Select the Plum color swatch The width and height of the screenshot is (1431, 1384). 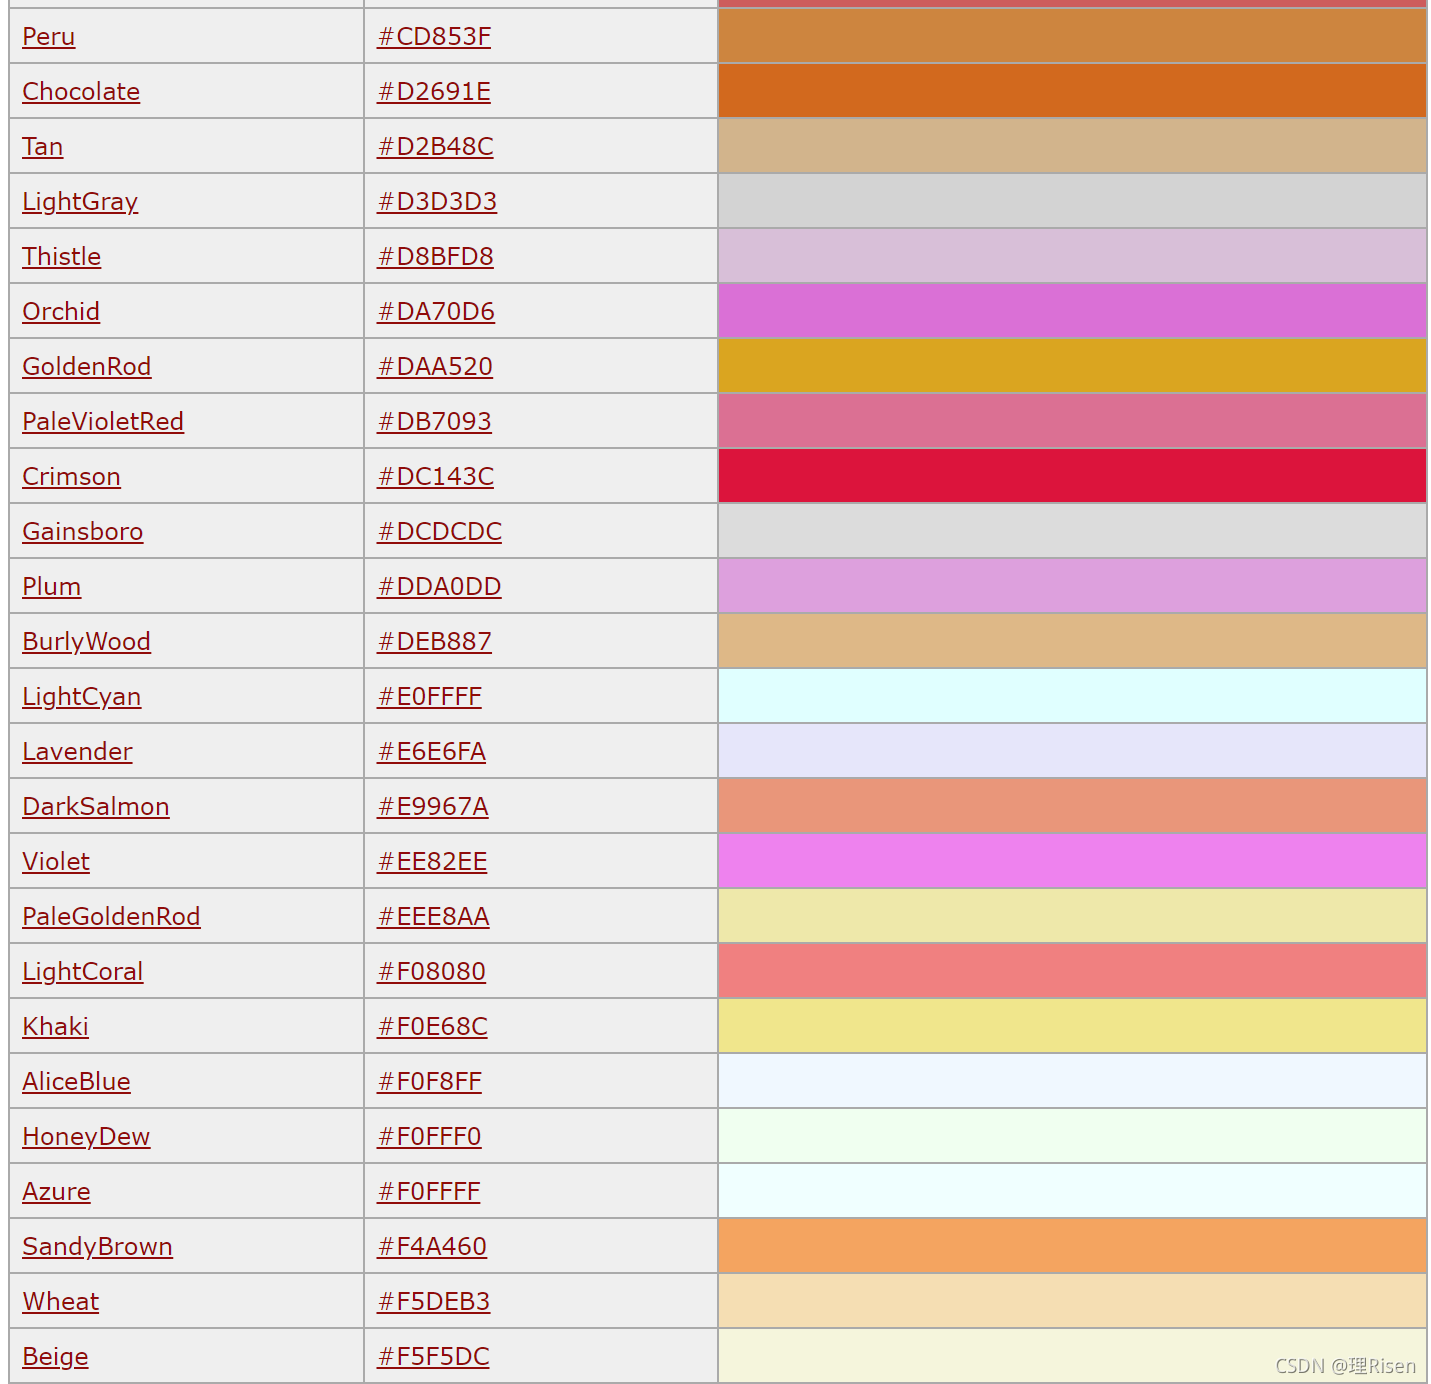coord(1072,586)
